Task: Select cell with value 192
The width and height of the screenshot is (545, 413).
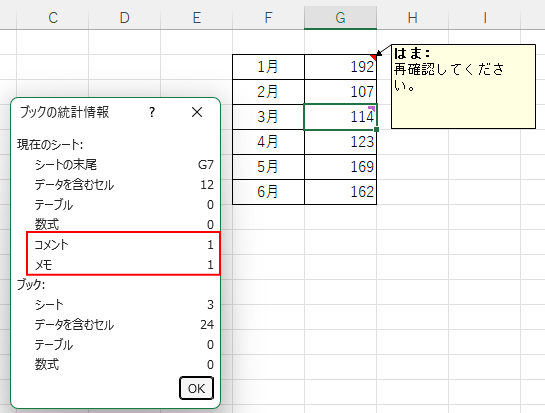Action: [x=341, y=67]
